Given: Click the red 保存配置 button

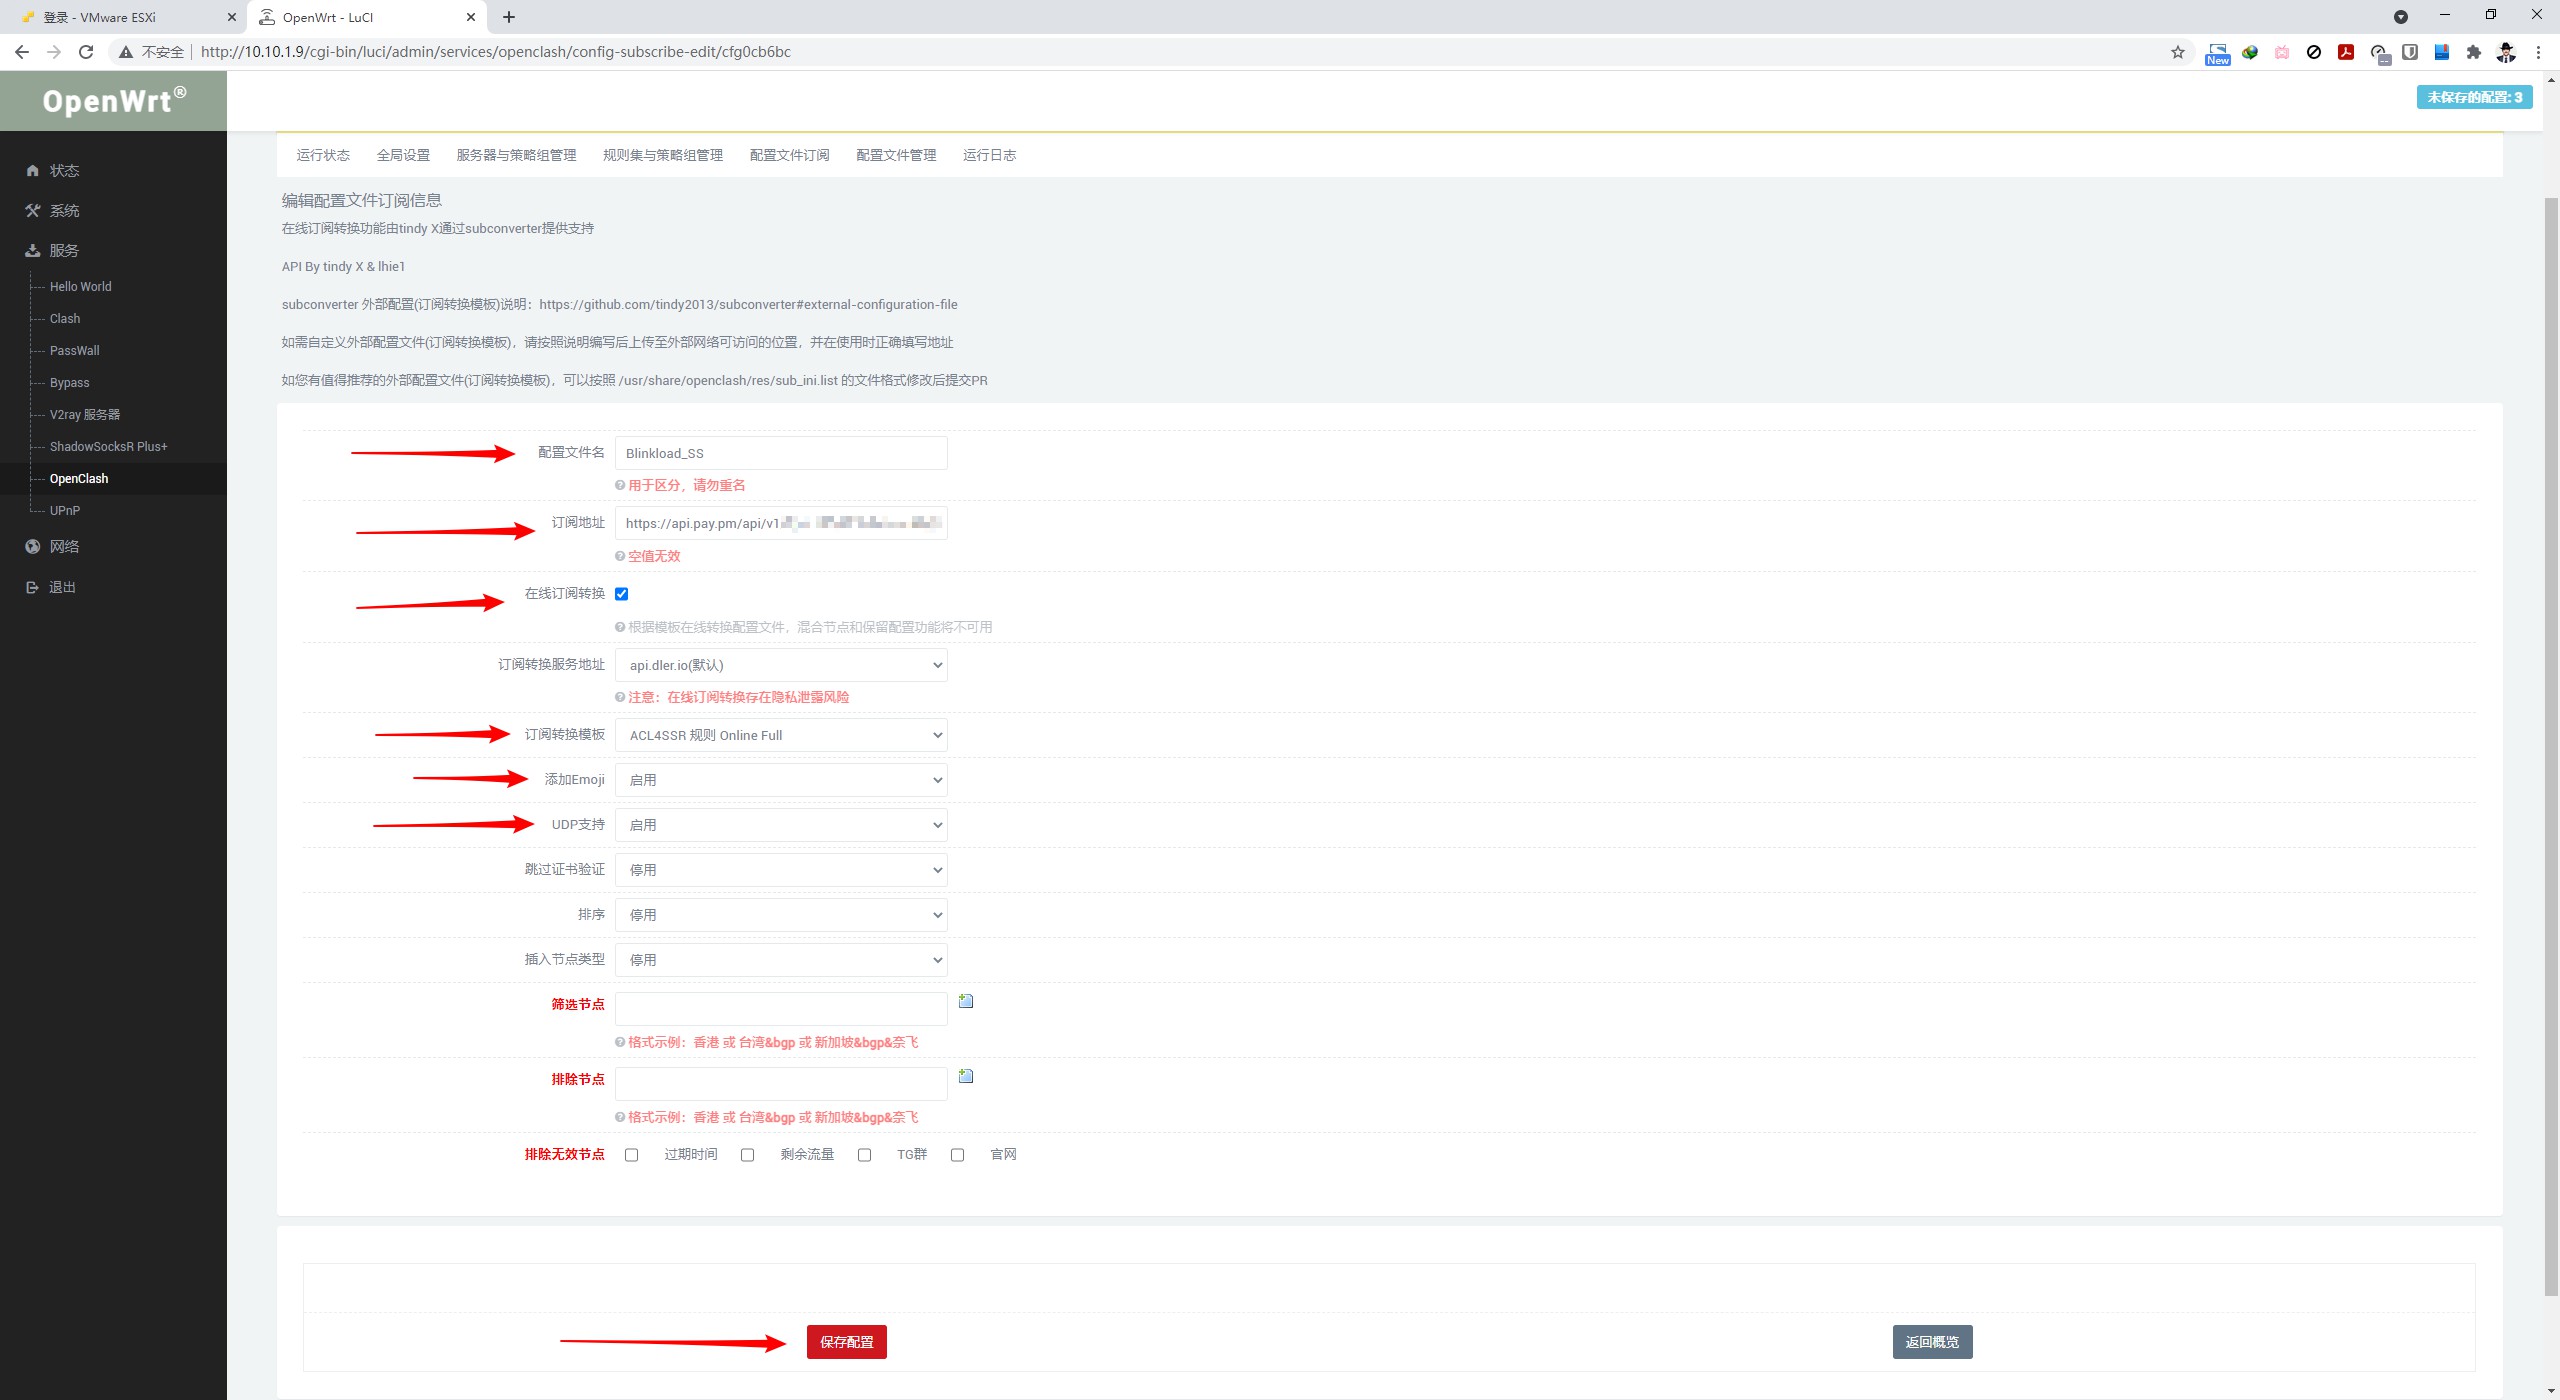Looking at the screenshot, I should pos(846,1342).
